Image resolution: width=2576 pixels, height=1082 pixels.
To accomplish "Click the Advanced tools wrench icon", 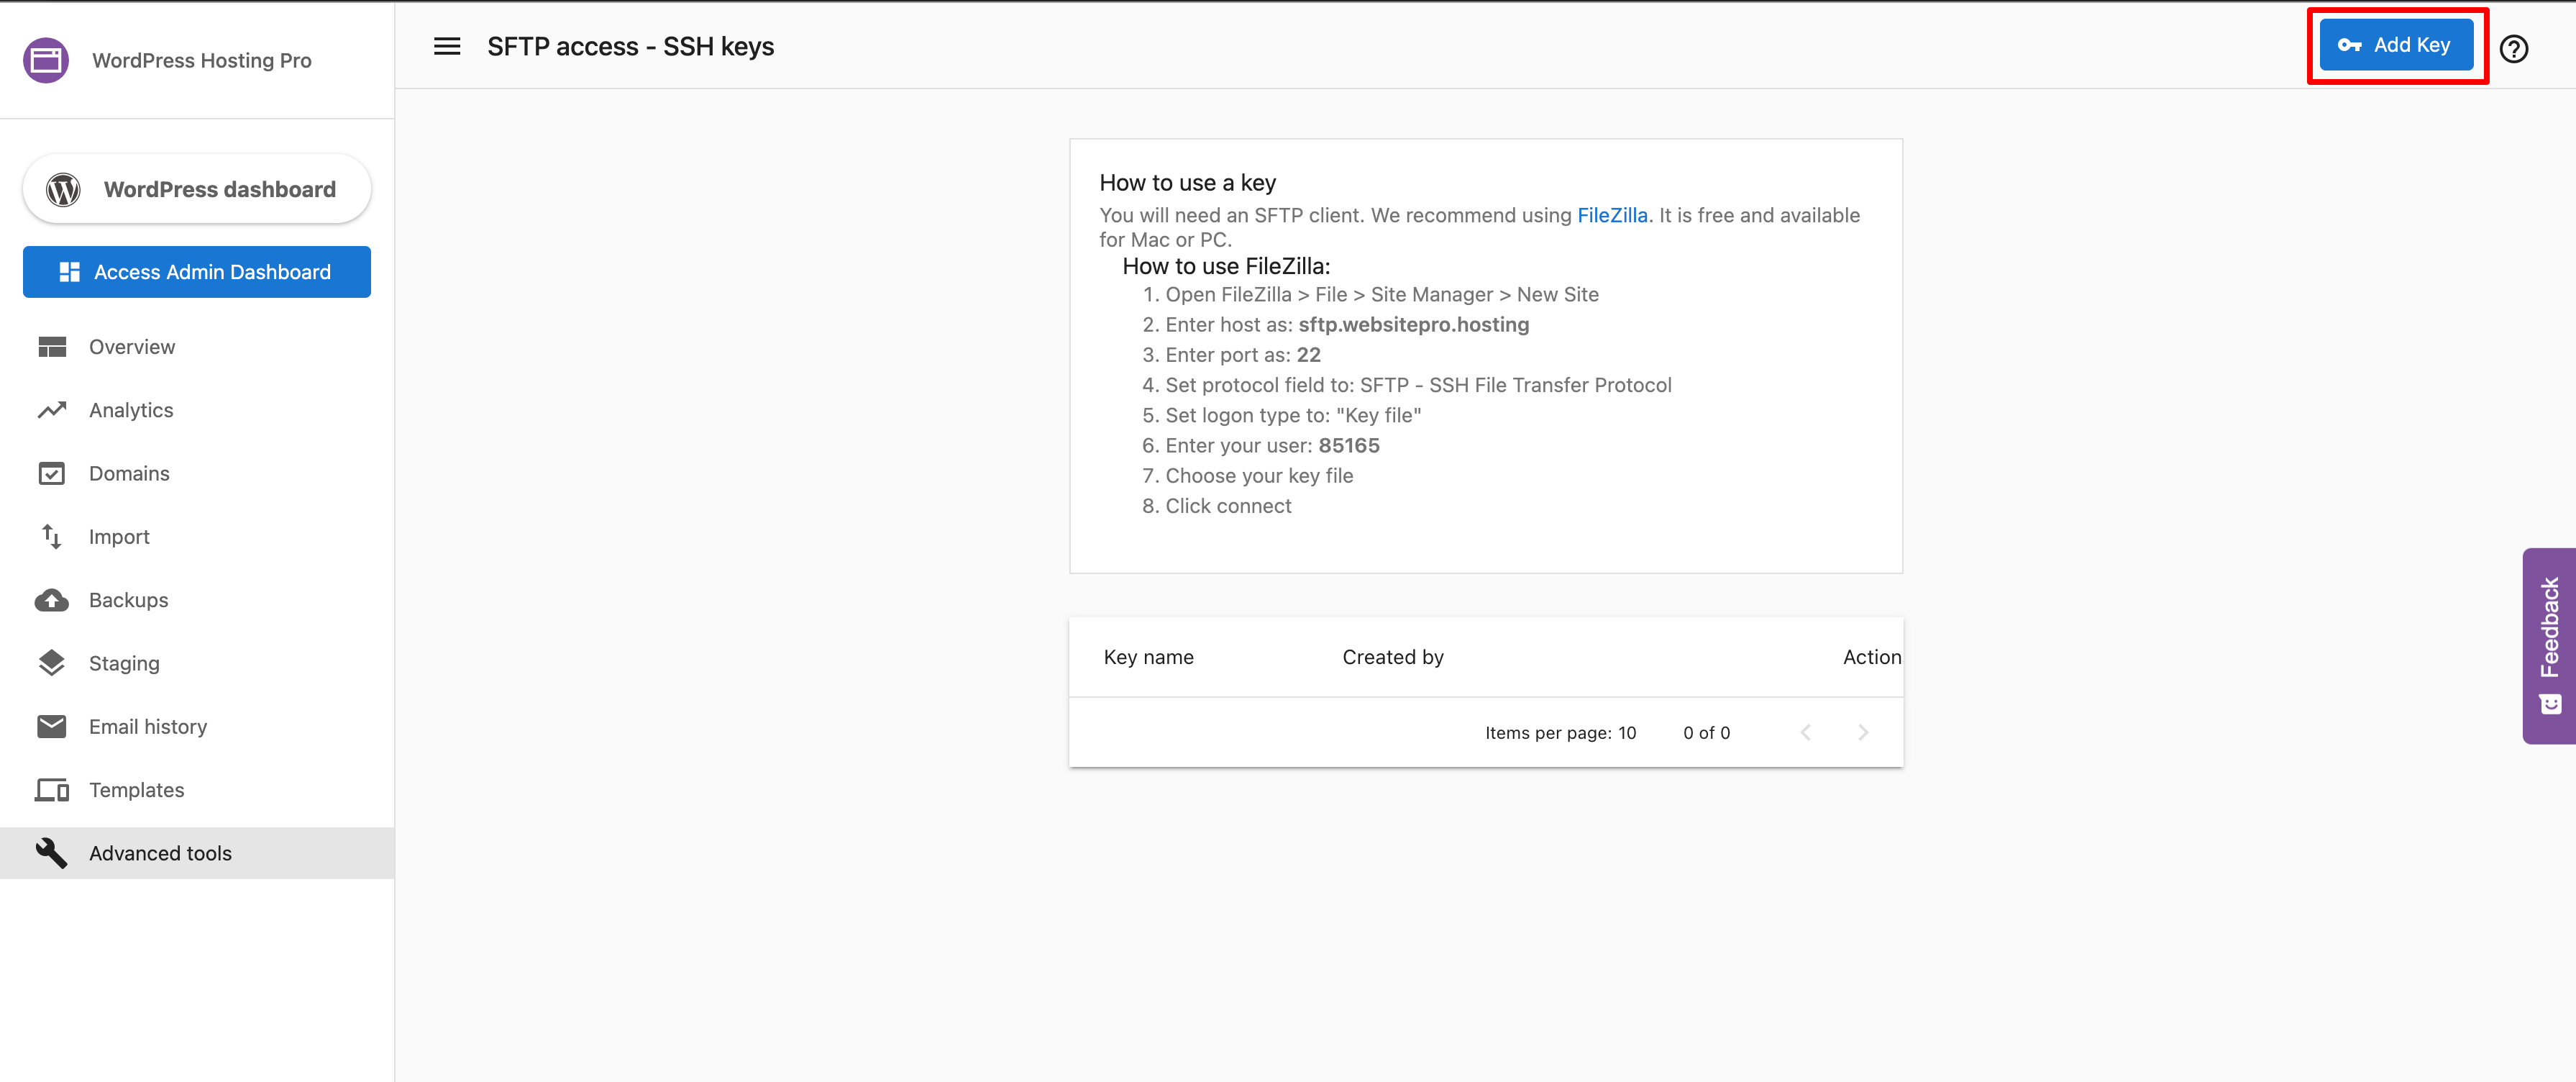I will click(52, 852).
